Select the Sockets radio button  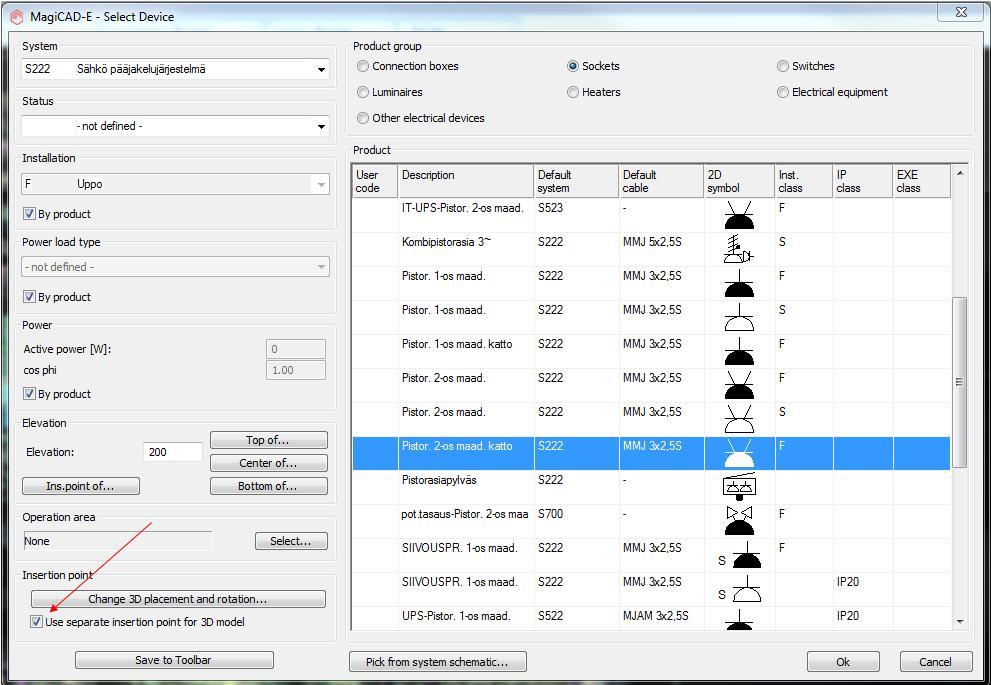pyautogui.click(x=573, y=66)
